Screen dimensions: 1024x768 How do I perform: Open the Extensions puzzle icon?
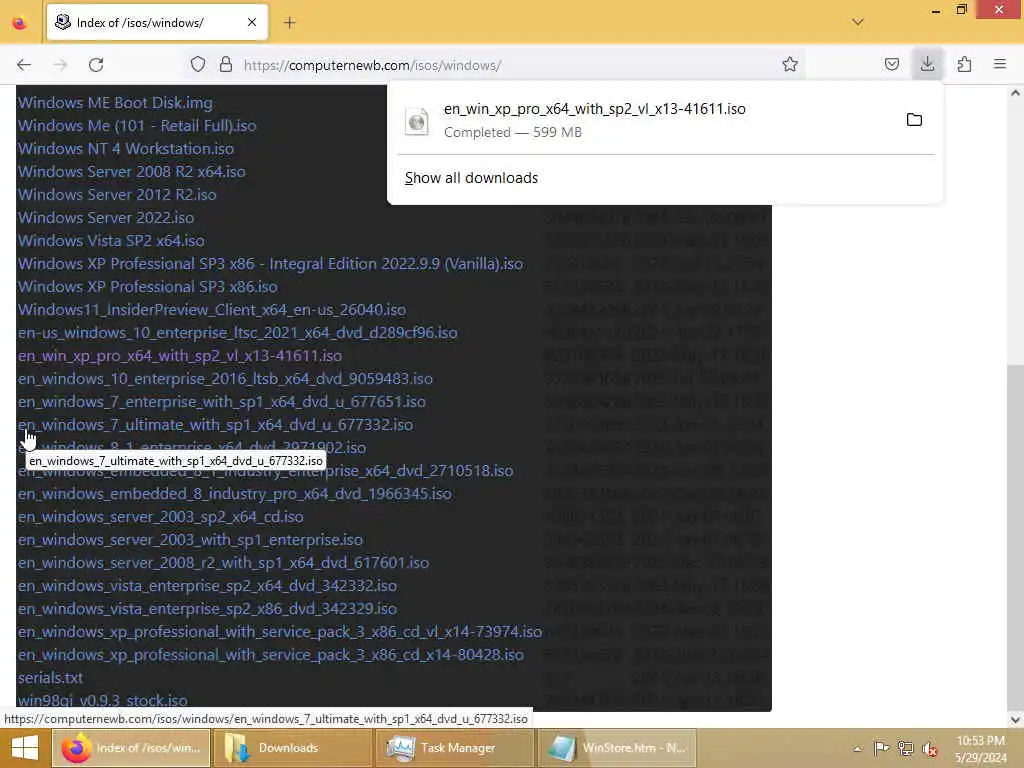(x=964, y=65)
